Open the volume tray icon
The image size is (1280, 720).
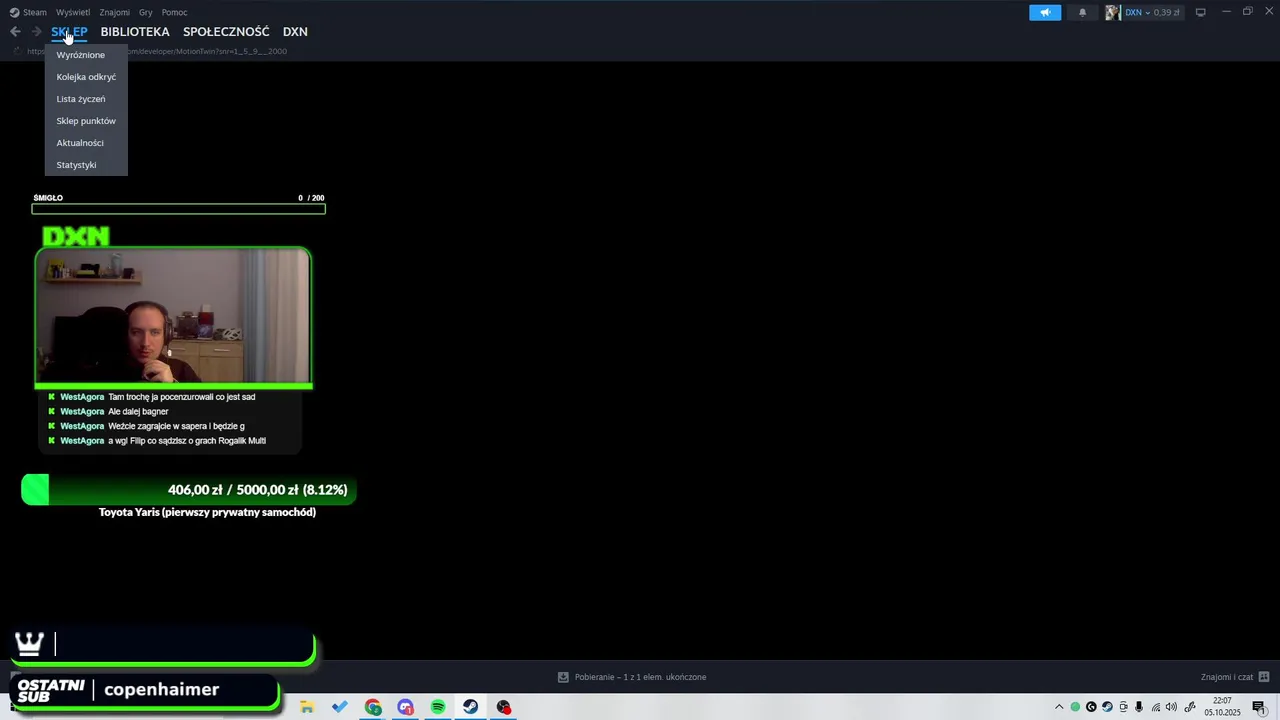click(1172, 707)
